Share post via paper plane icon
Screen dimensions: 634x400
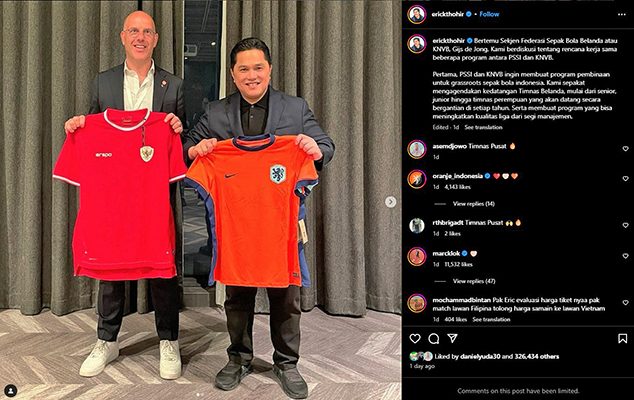point(452,338)
